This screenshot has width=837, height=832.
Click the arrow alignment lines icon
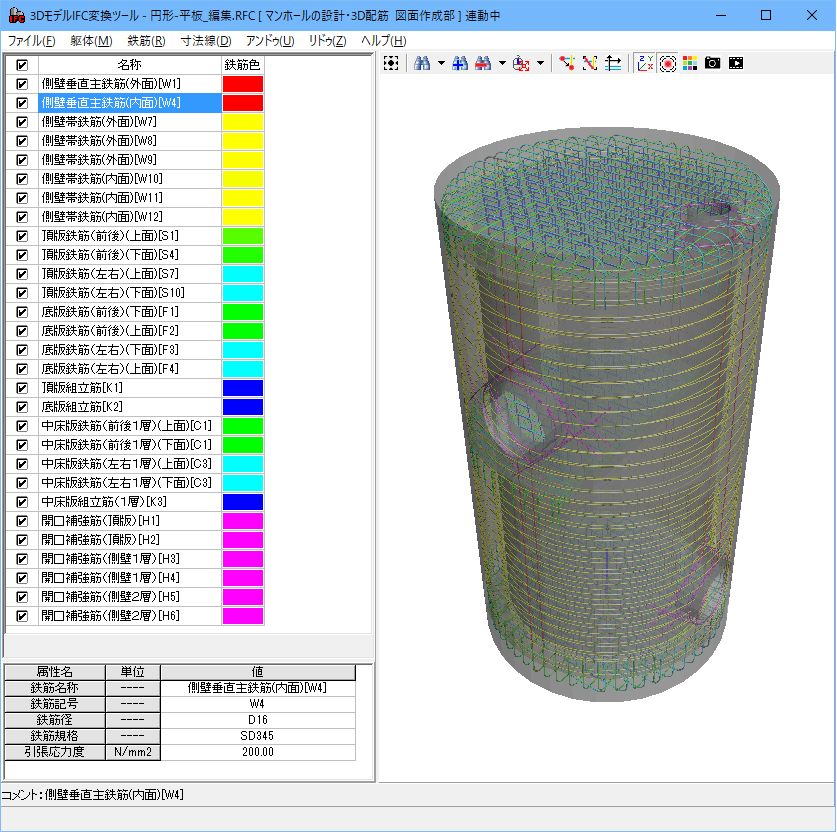[613, 64]
